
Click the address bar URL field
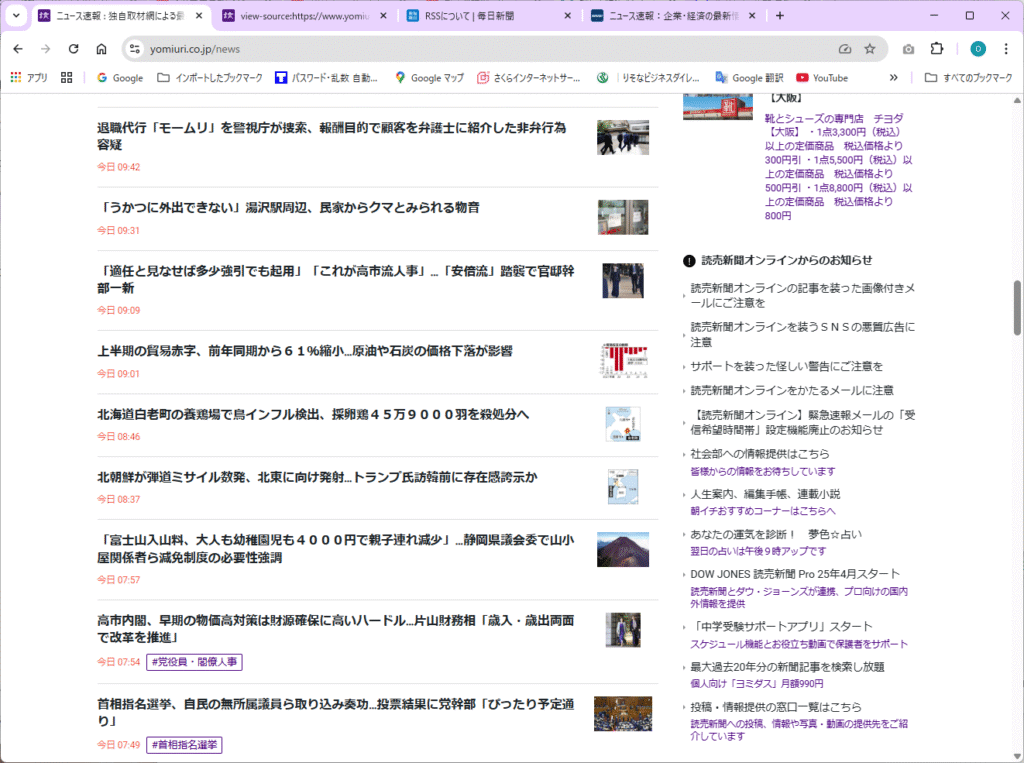pos(480,49)
